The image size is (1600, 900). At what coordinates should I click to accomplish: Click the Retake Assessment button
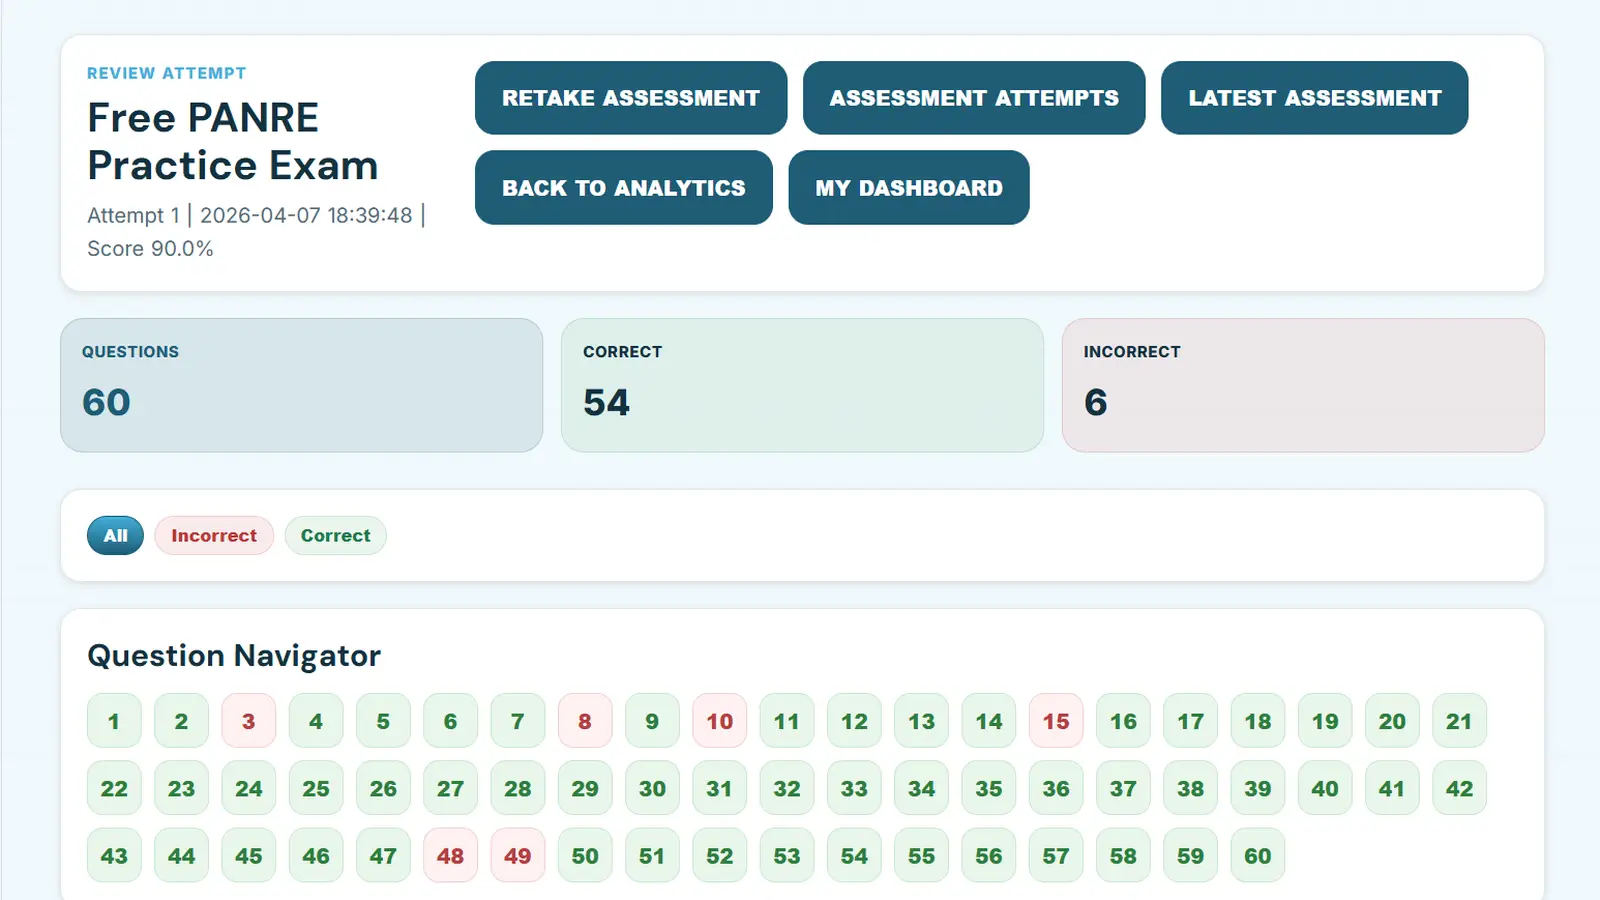pos(630,98)
